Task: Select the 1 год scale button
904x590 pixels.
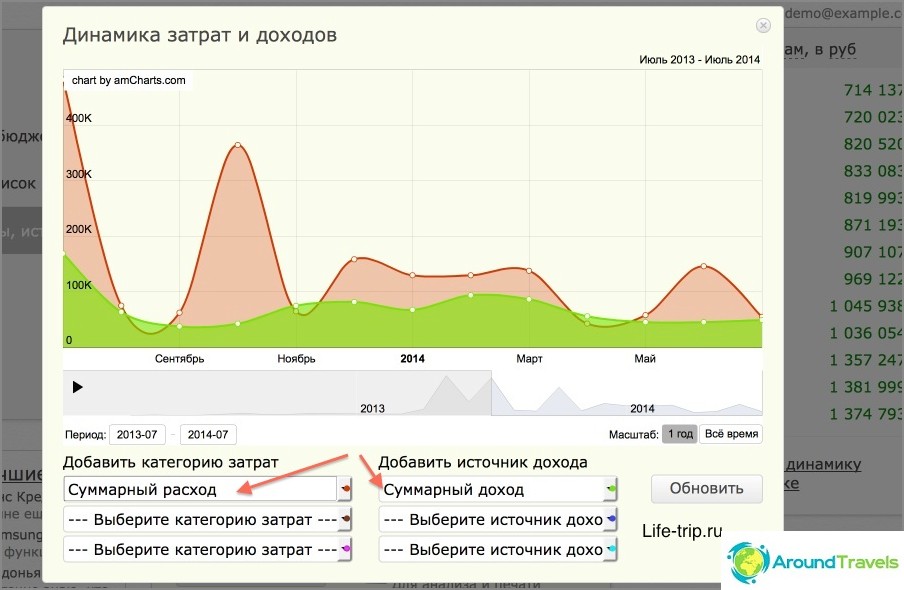Action: tap(680, 434)
